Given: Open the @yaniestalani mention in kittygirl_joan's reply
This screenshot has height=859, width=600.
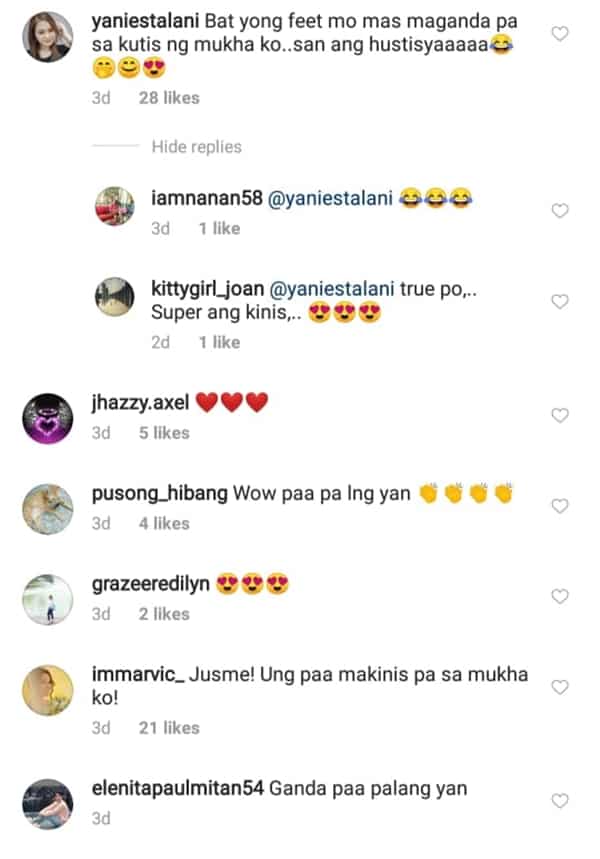Looking at the screenshot, I should 332,289.
